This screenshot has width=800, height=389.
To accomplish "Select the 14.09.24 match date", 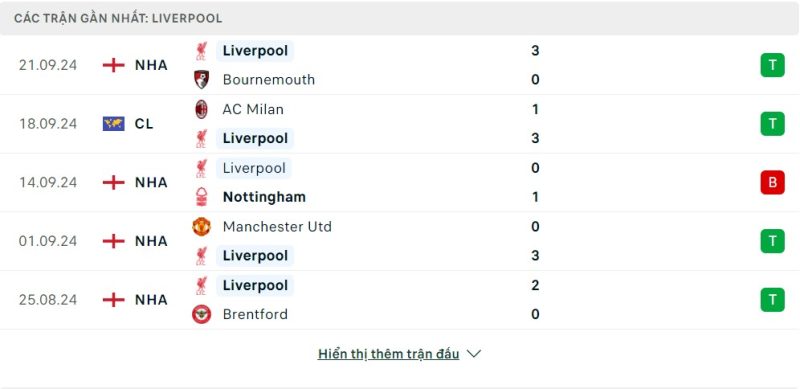I will (x=48, y=182).
